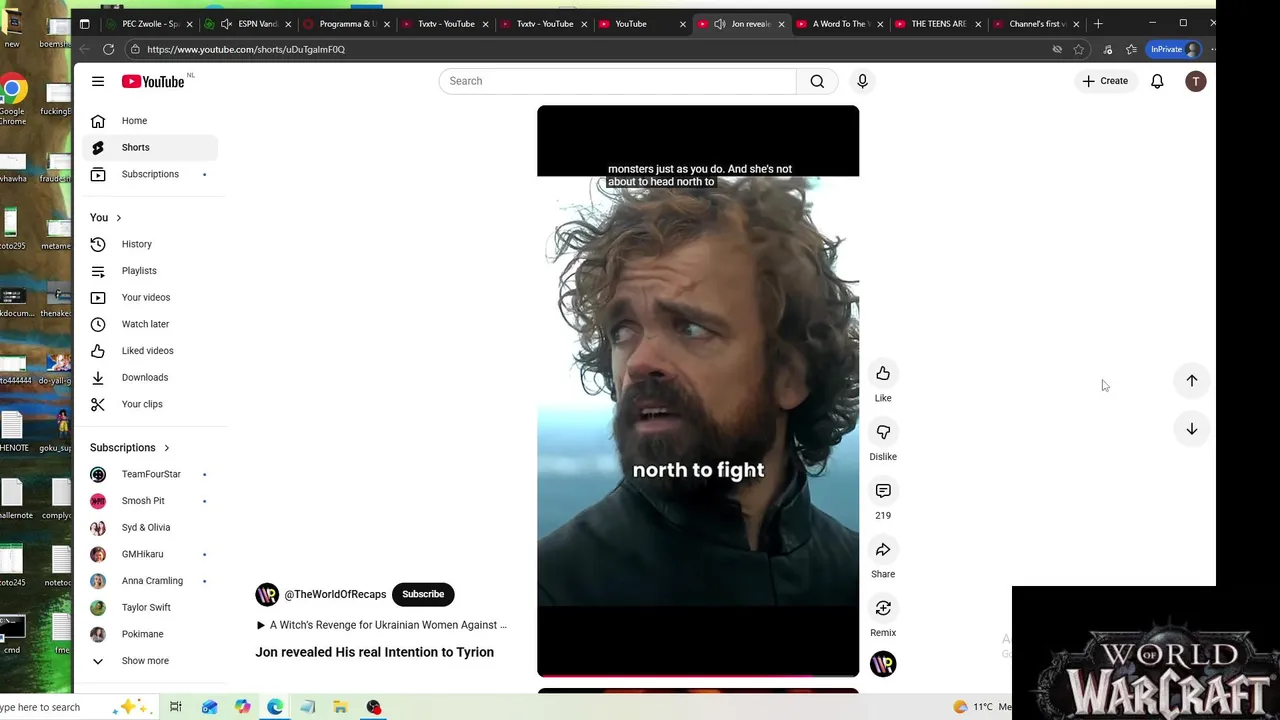Open A Witch's Revenge linked video
The image size is (1280, 720).
381,625
